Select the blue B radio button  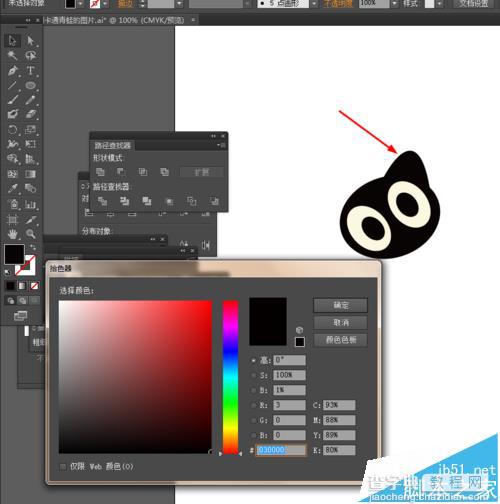(254, 435)
